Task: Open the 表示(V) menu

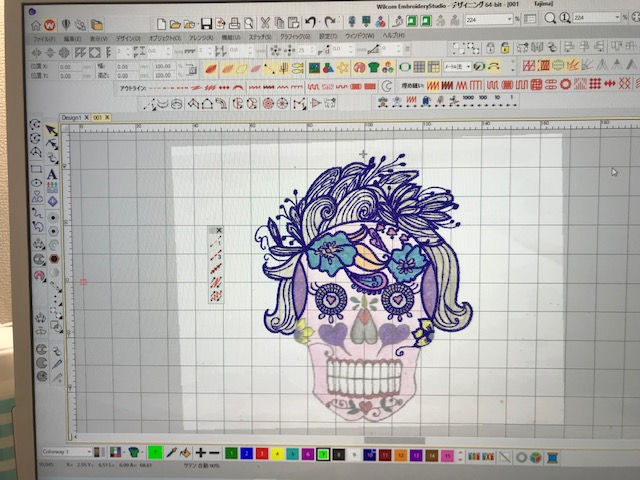Action: point(98,38)
